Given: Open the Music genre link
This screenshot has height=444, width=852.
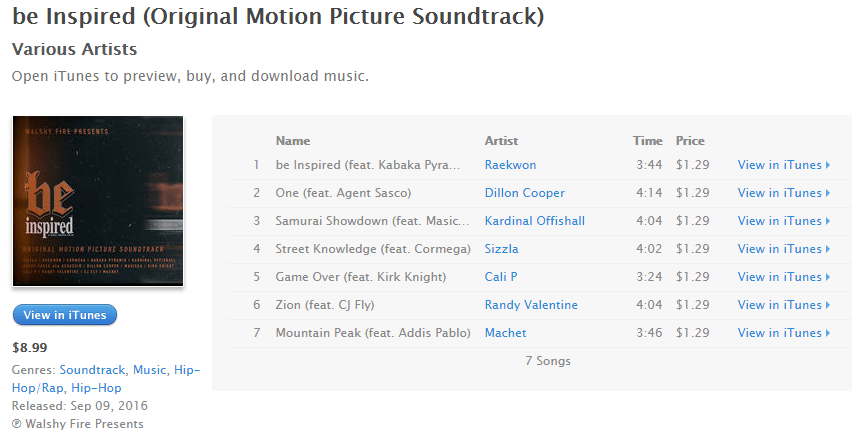Looking at the screenshot, I should click(x=149, y=370).
